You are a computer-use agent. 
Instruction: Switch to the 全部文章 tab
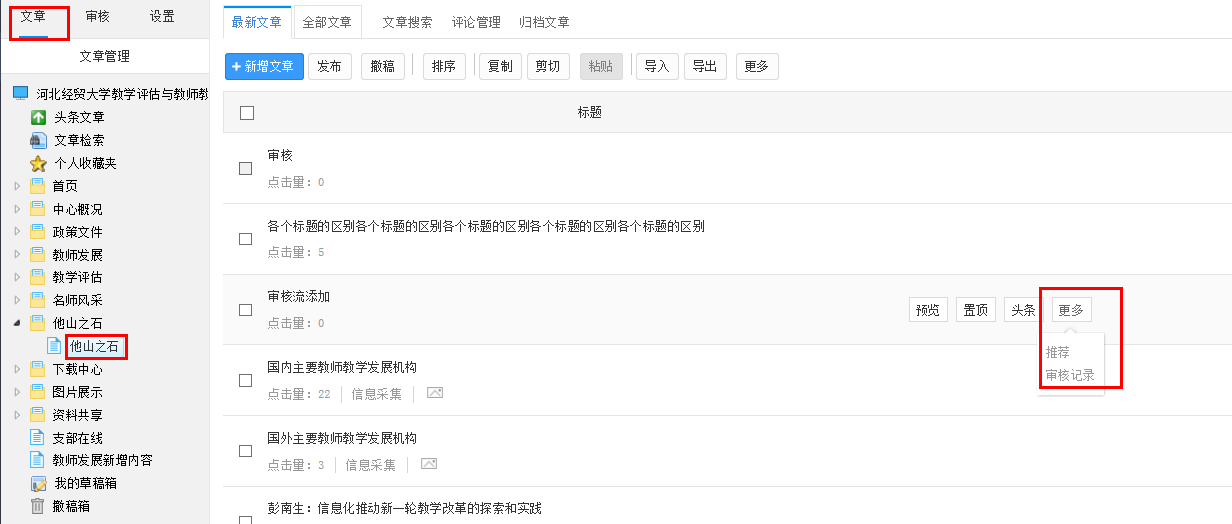(x=327, y=22)
